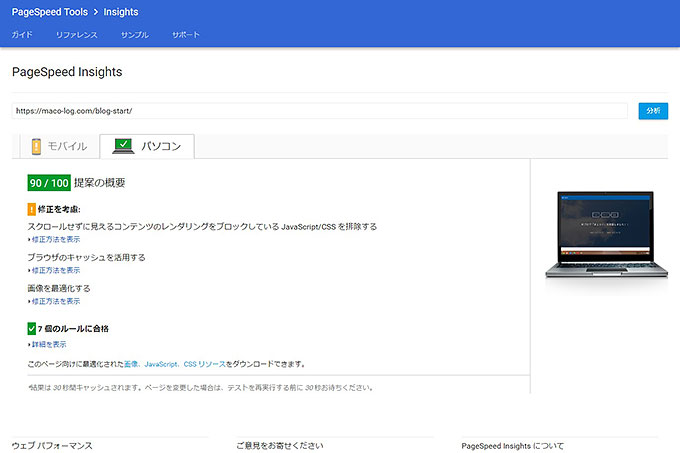Click the 画像を最適化する text
The width and height of the screenshot is (680, 453).
click(59, 288)
